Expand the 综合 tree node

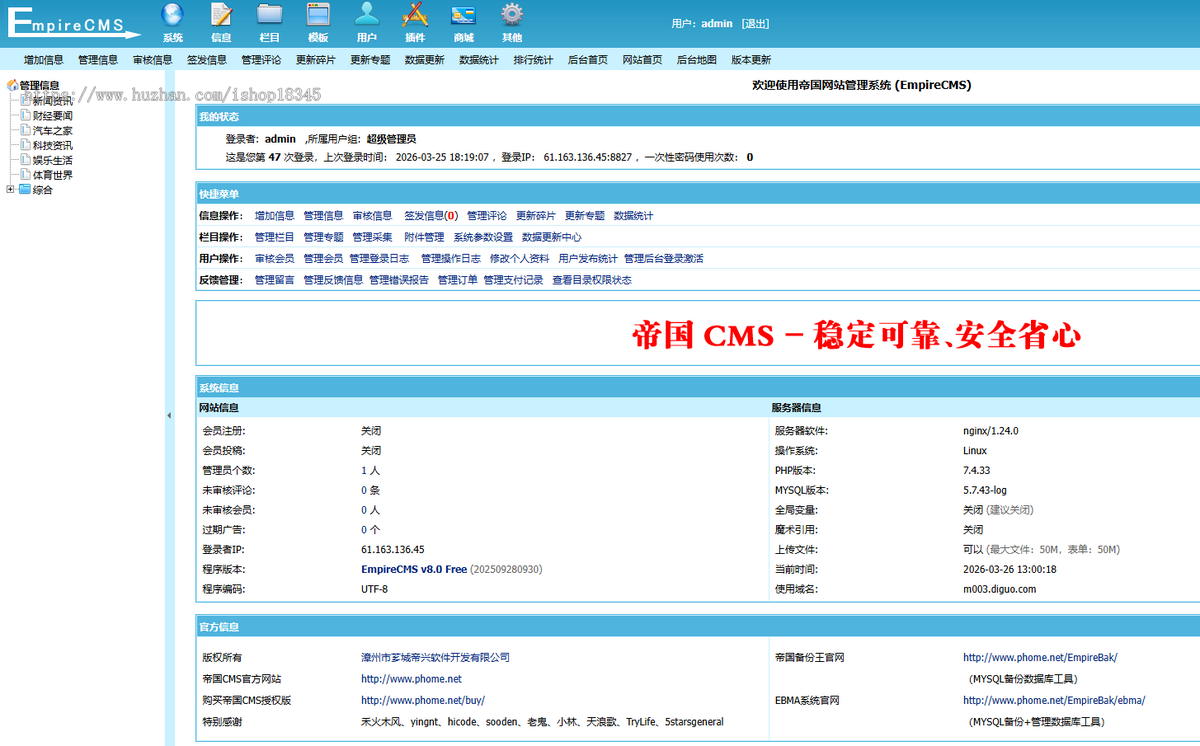(x=10, y=189)
